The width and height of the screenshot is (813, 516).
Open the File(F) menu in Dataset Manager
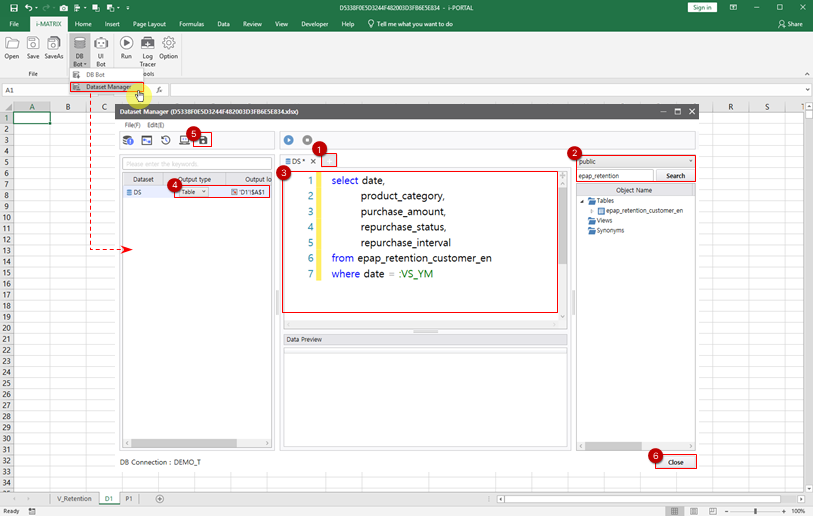tap(131, 125)
